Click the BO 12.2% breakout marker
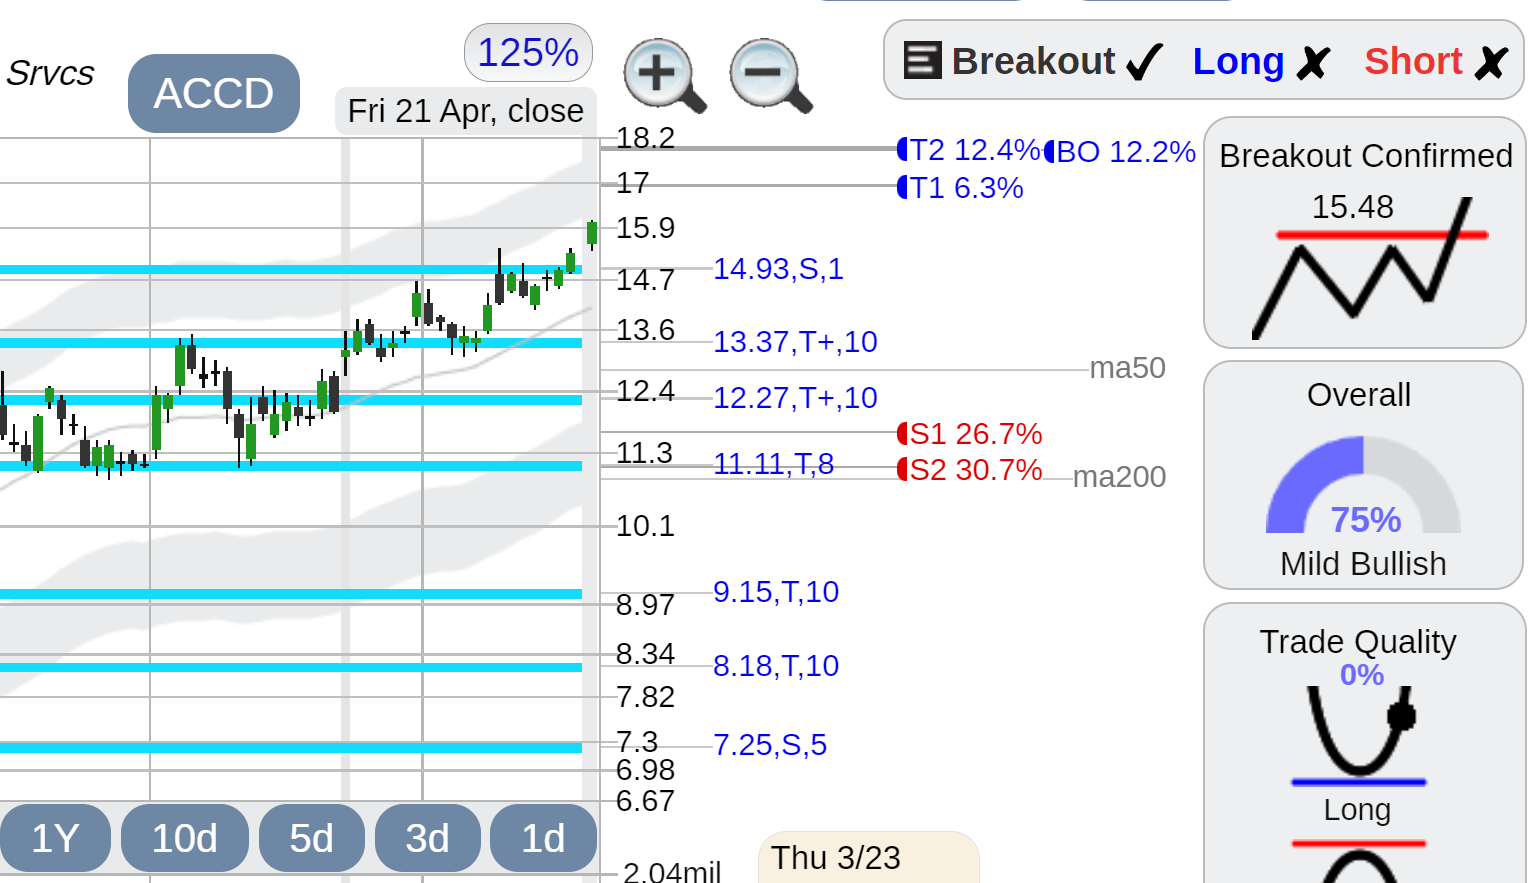This screenshot has height=883, width=1533. pos(1120,152)
